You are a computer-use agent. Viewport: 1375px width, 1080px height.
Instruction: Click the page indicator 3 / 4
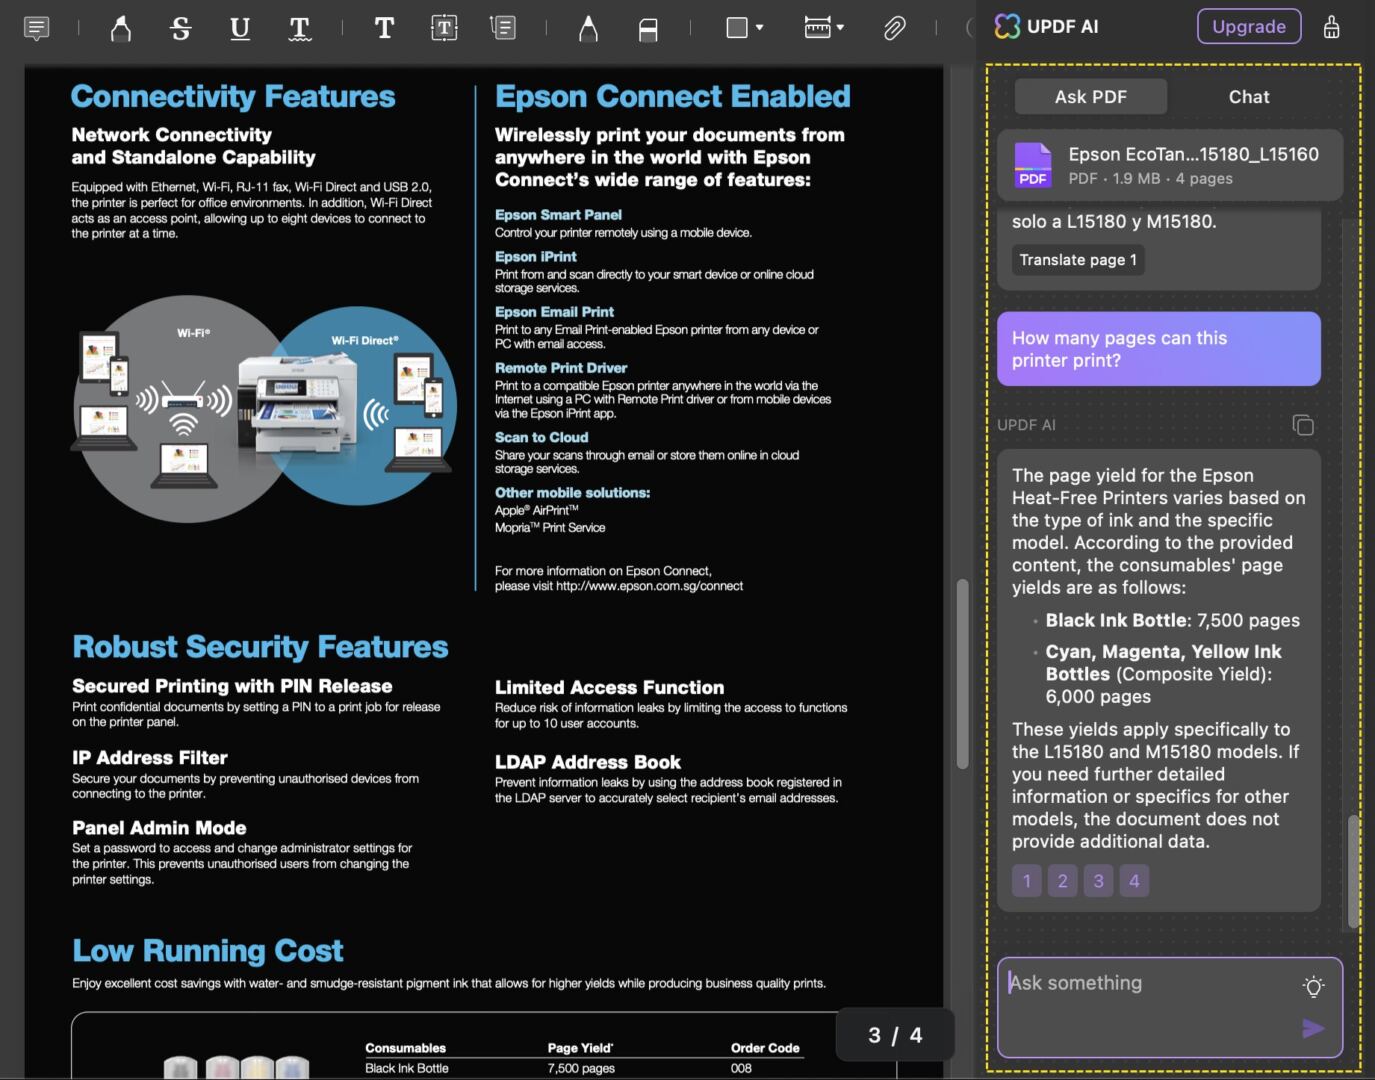point(895,1035)
